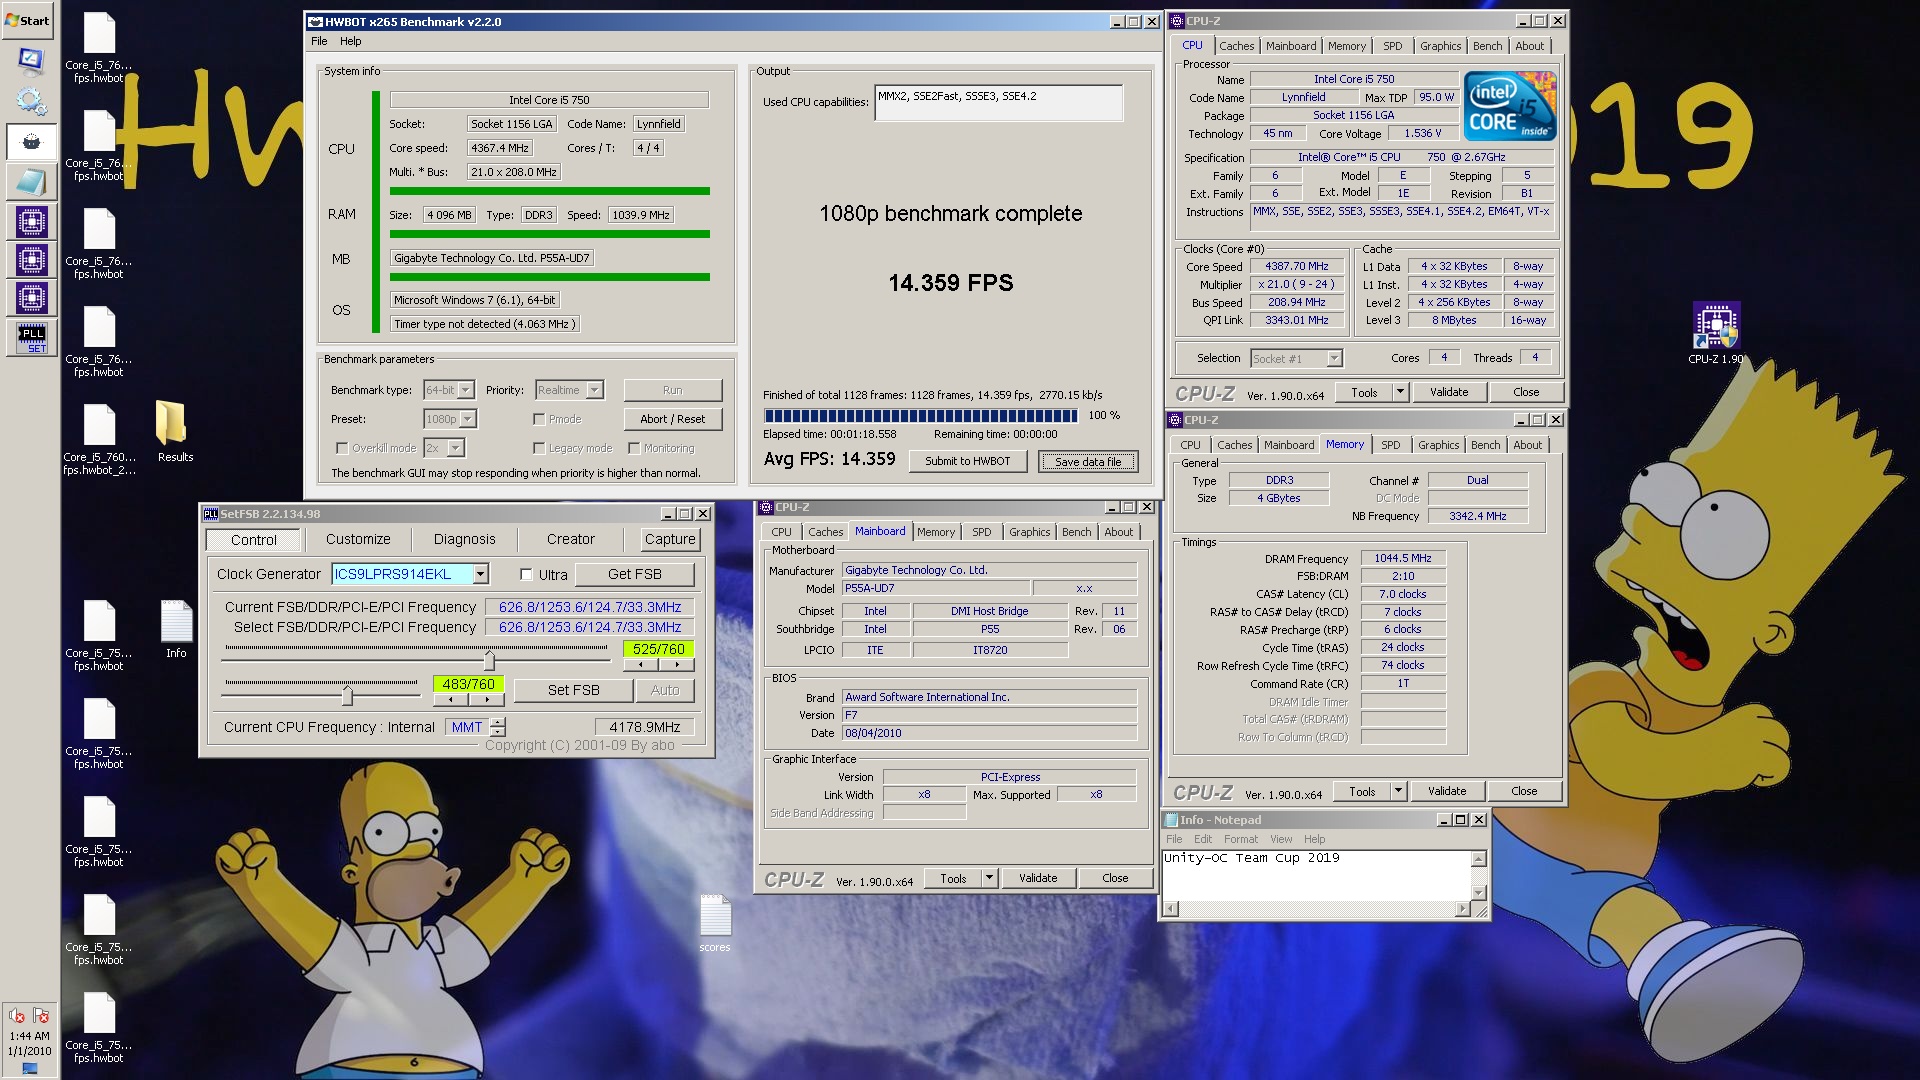Open the File menu in HWBOT benchmark
The height and width of the screenshot is (1080, 1920).
coord(319,41)
